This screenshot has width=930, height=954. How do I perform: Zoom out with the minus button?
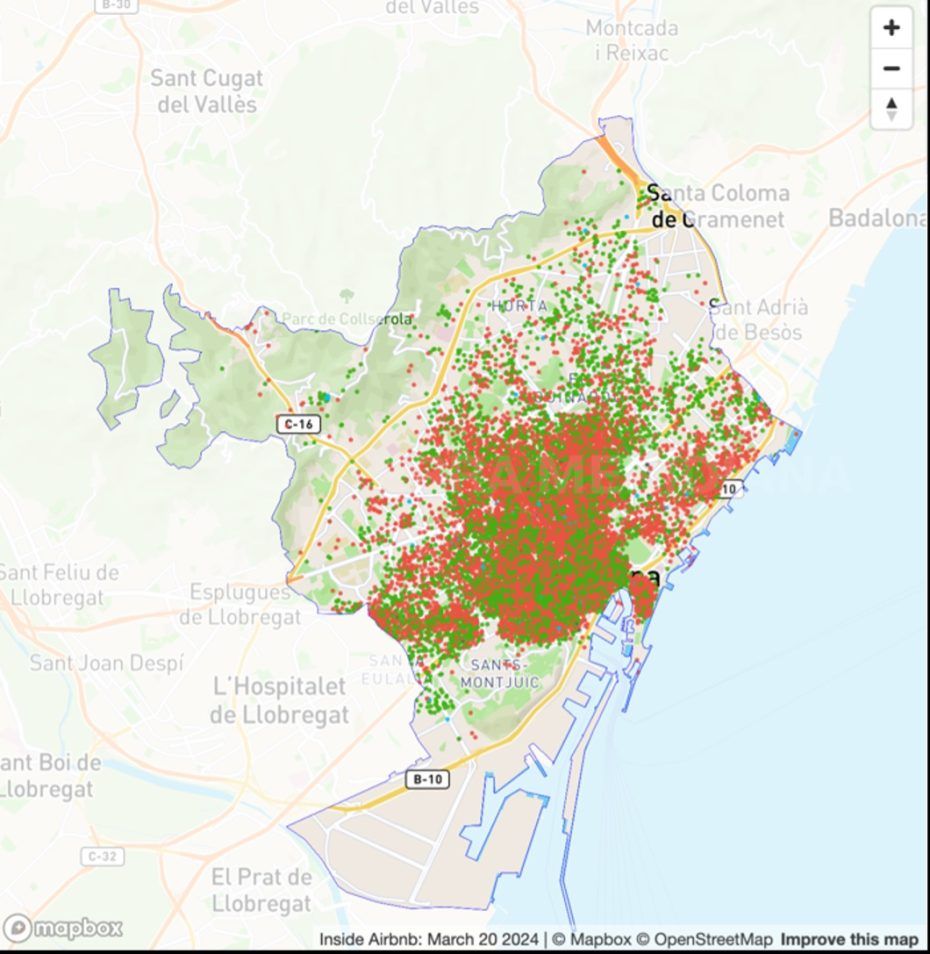coord(892,68)
